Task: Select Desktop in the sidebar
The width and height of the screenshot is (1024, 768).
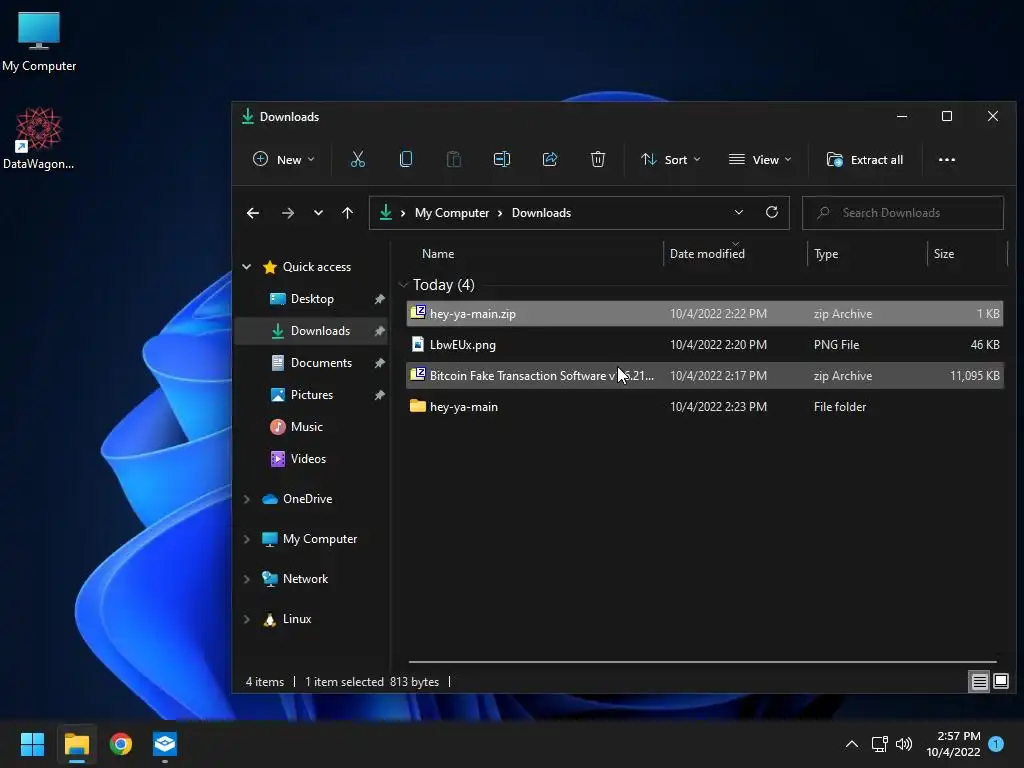Action: (311, 299)
